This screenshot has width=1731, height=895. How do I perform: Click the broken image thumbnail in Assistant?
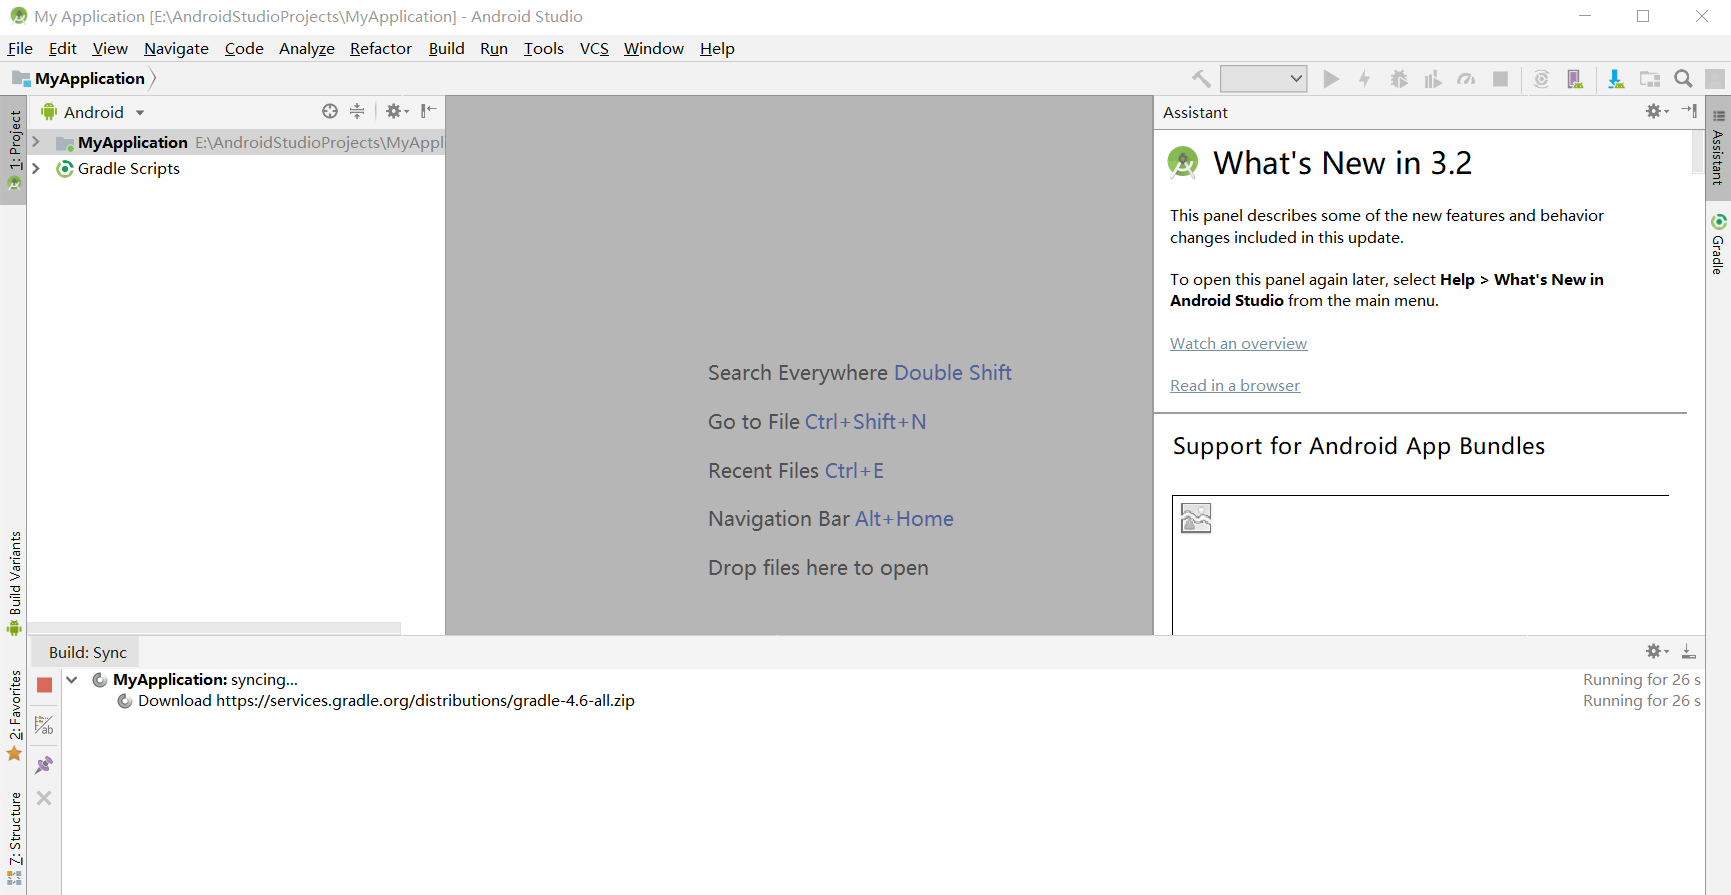coord(1196,518)
